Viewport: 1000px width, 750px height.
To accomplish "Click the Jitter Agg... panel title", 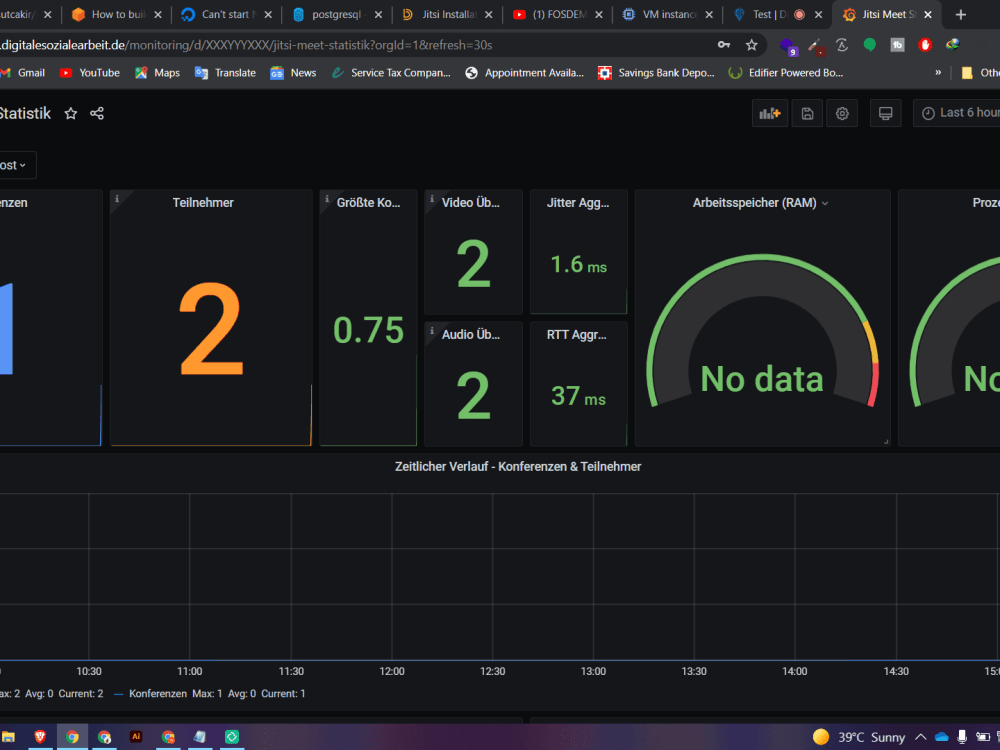I will [578, 203].
